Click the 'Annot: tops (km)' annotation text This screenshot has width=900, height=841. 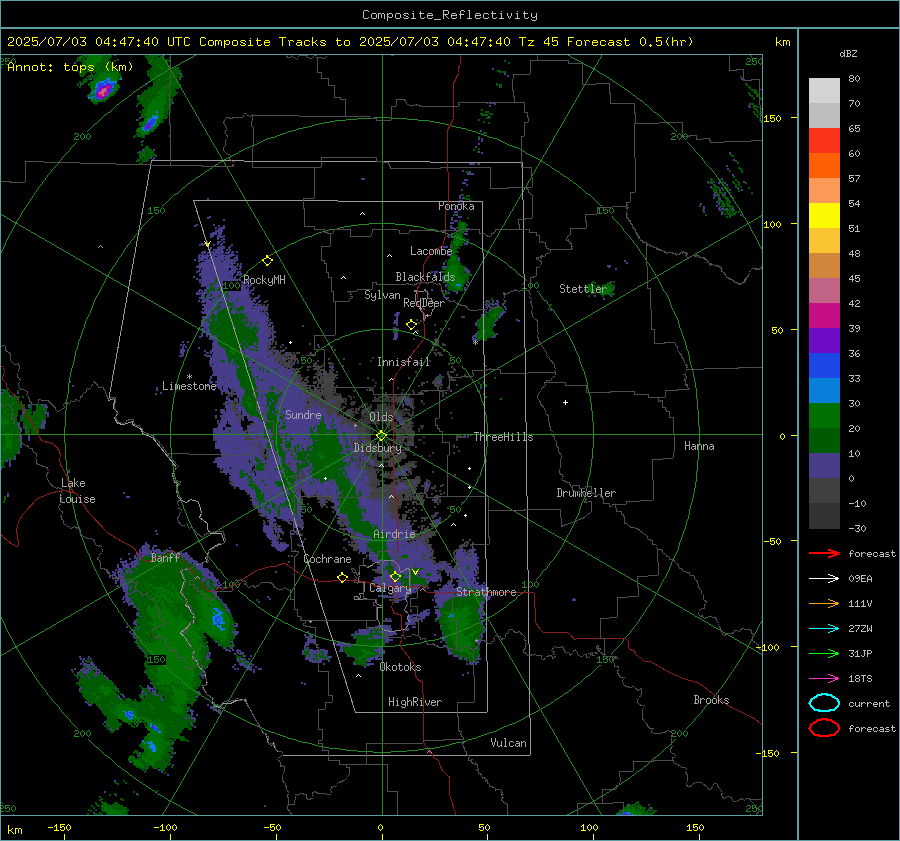(70, 67)
